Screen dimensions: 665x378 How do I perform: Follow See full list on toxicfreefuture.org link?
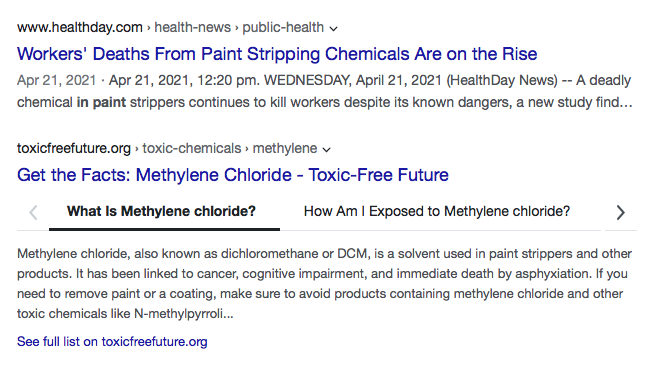pyautogui.click(x=112, y=342)
